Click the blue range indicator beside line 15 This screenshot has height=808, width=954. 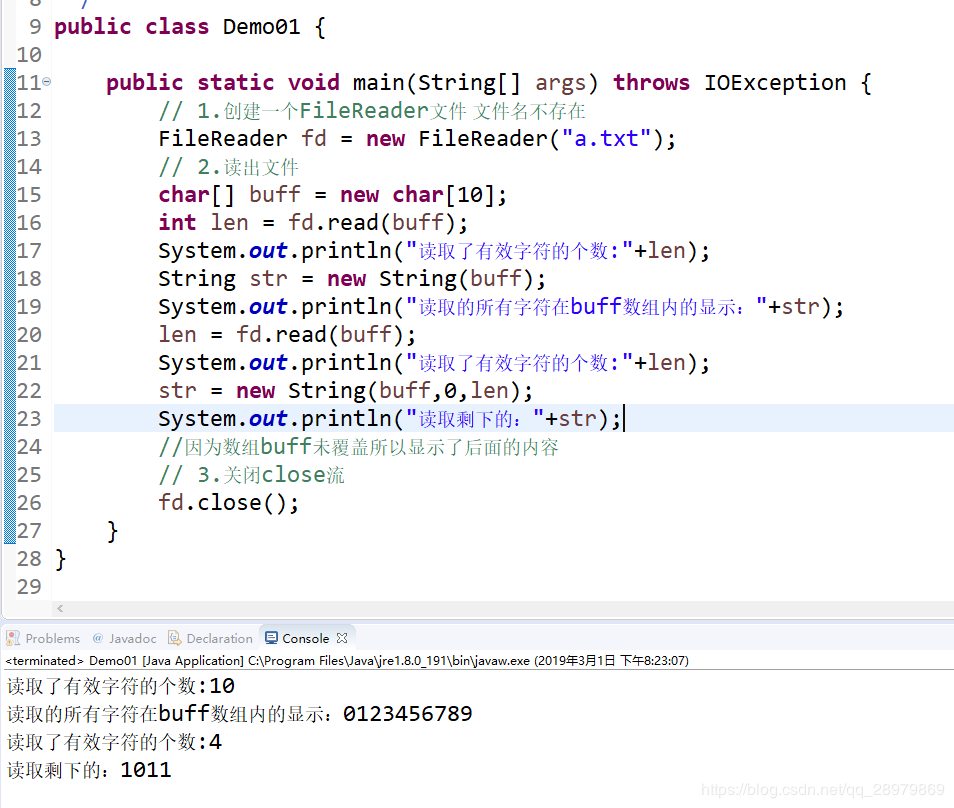pyautogui.click(x=10, y=195)
